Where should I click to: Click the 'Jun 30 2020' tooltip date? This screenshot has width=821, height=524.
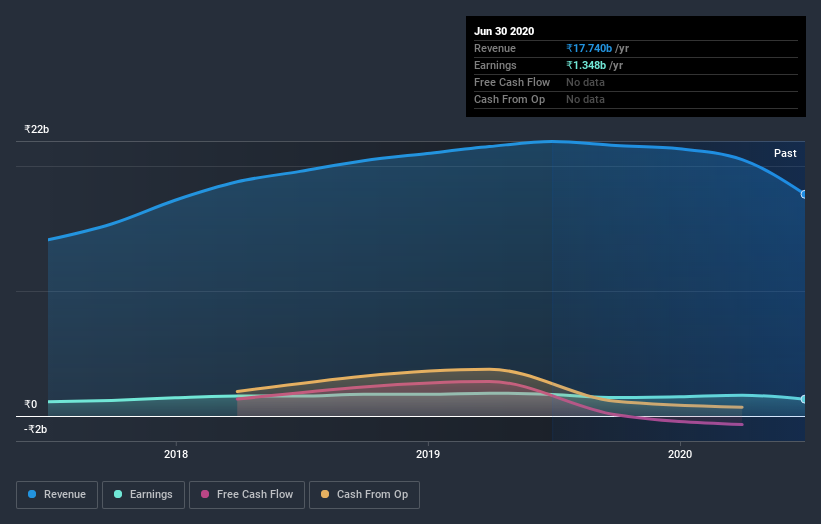tap(504, 31)
